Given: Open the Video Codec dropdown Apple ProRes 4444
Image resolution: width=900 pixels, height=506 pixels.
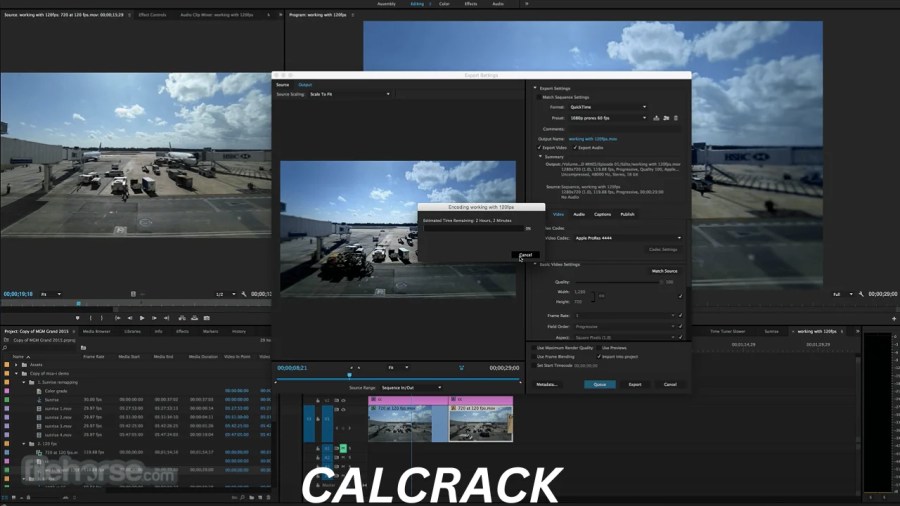Looking at the screenshot, I should click(x=628, y=238).
